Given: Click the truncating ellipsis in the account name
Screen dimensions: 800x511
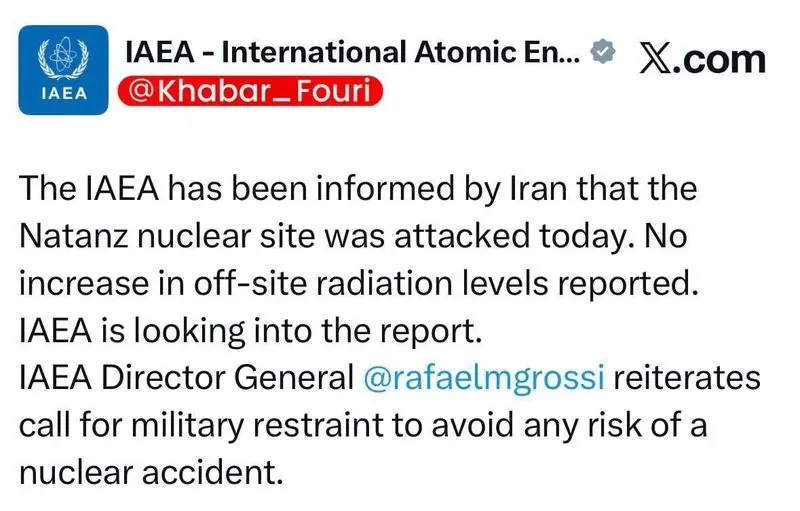Looking at the screenshot, I should point(567,54).
